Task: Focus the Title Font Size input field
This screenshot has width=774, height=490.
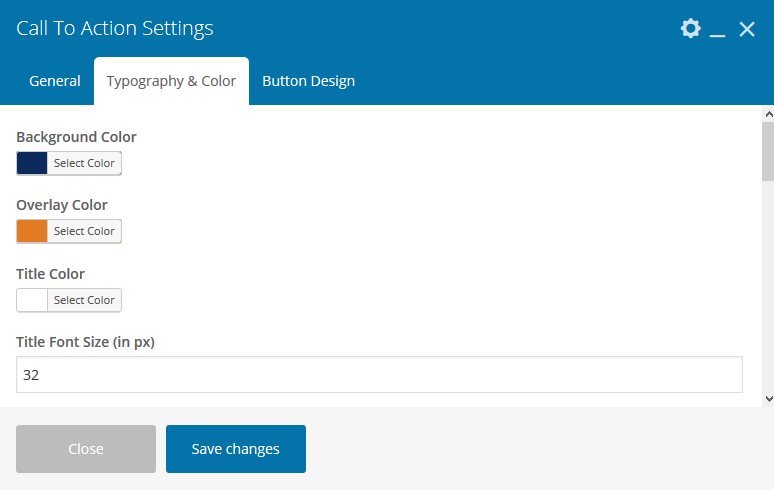Action: [379, 375]
